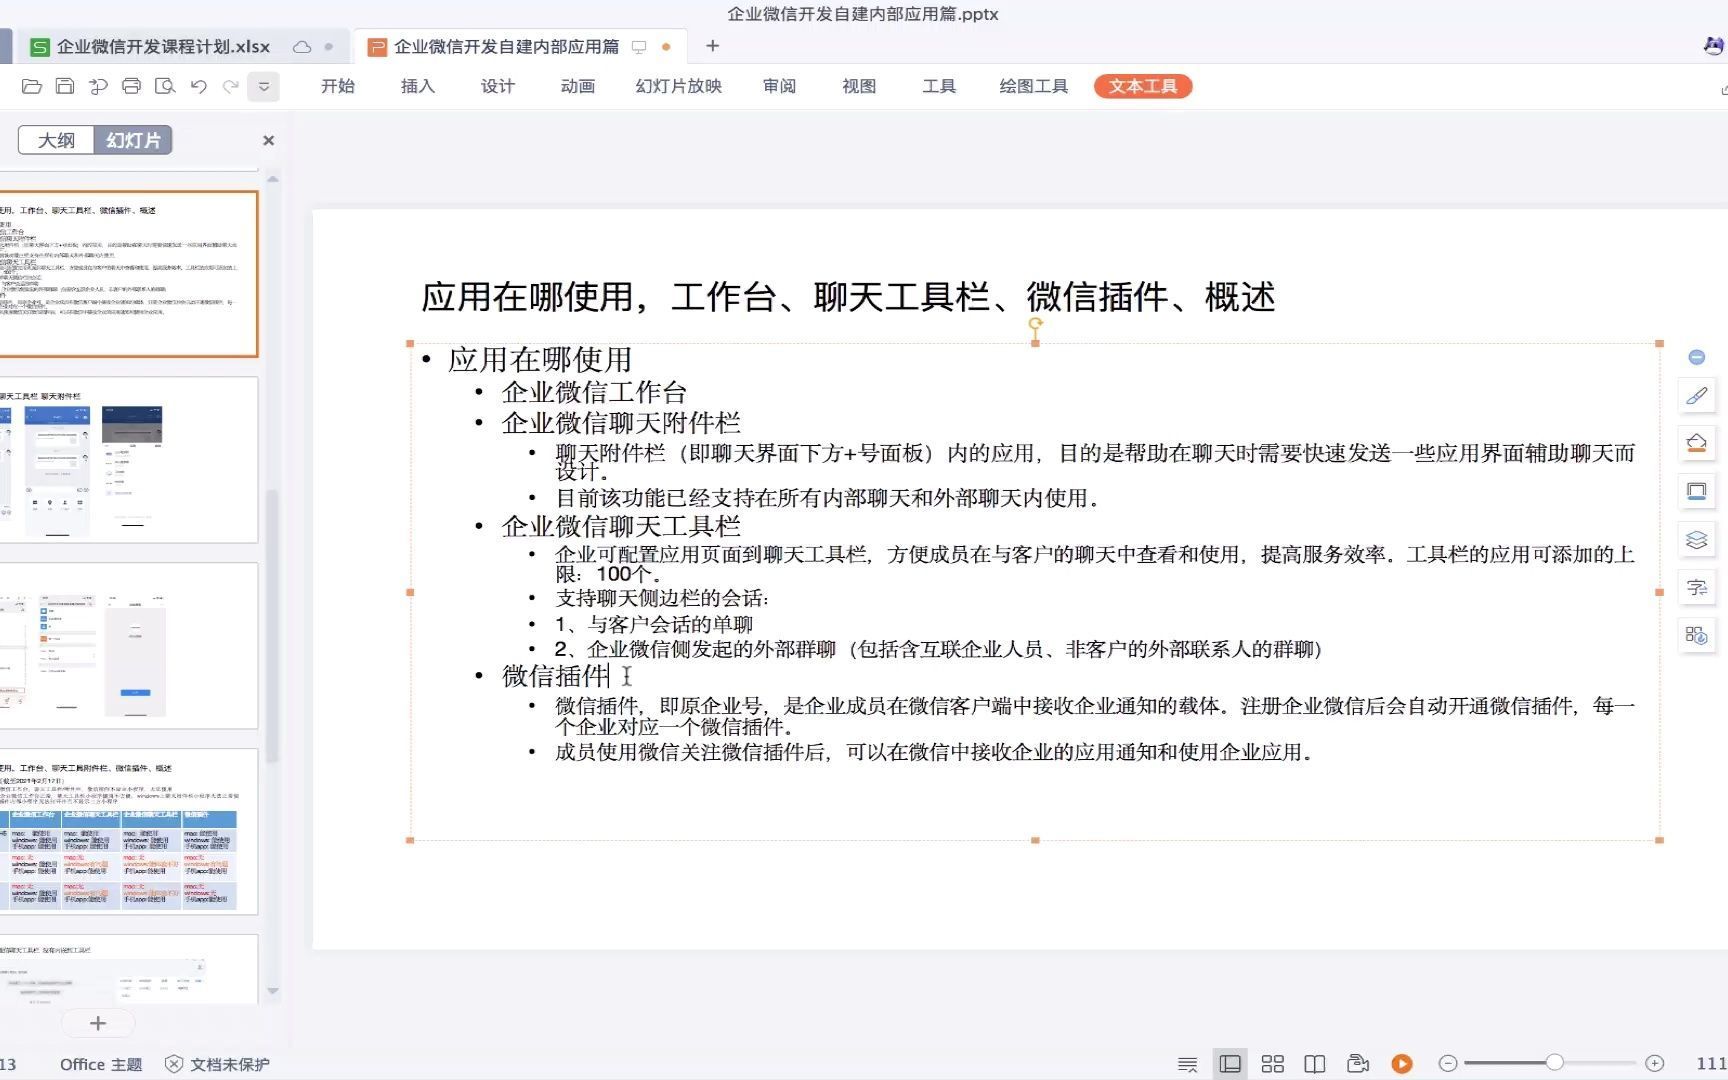Open the 设计 ribbon tab

[498, 86]
